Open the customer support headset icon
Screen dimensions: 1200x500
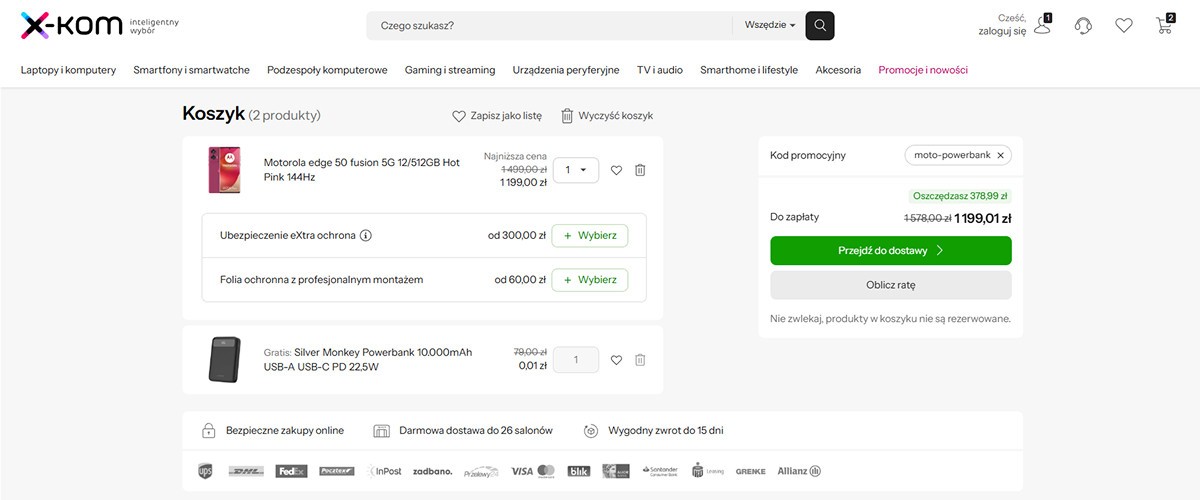1083,26
